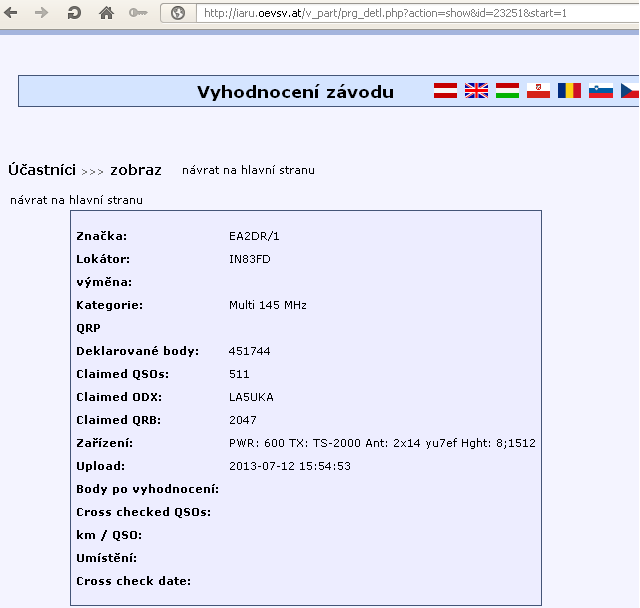640x608 pixels.
Task: Switch to Slovenian via its flag
Action: pos(600,91)
